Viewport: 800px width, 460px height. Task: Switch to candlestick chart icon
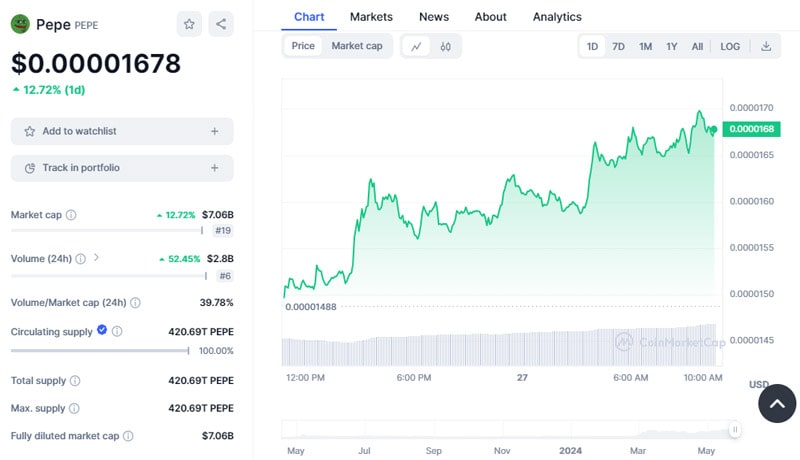pyautogui.click(x=445, y=46)
